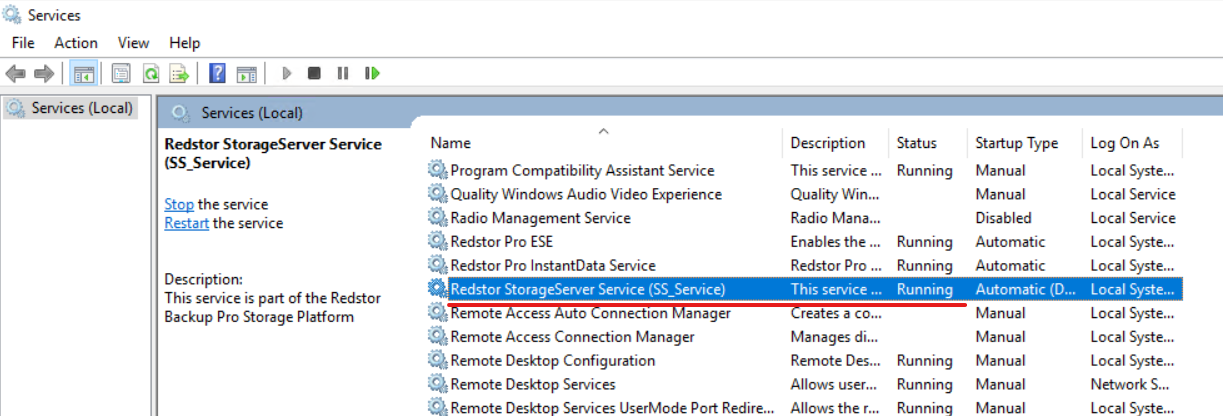Click Network S... log on of Remote Desktop Services

tap(1132, 384)
